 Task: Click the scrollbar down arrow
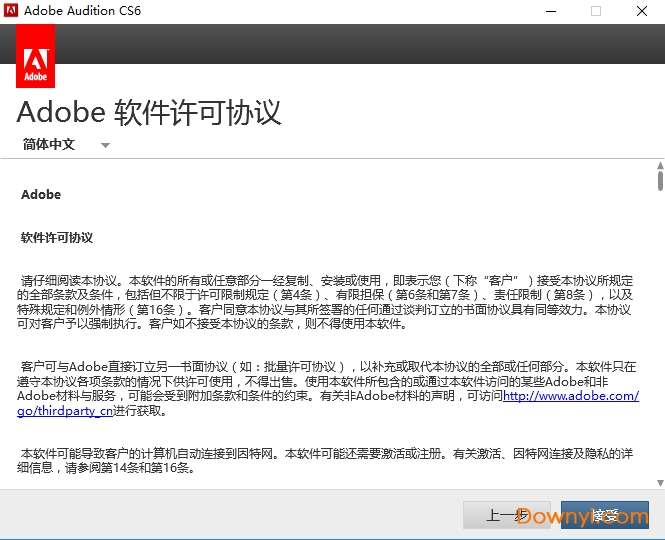coord(660,483)
